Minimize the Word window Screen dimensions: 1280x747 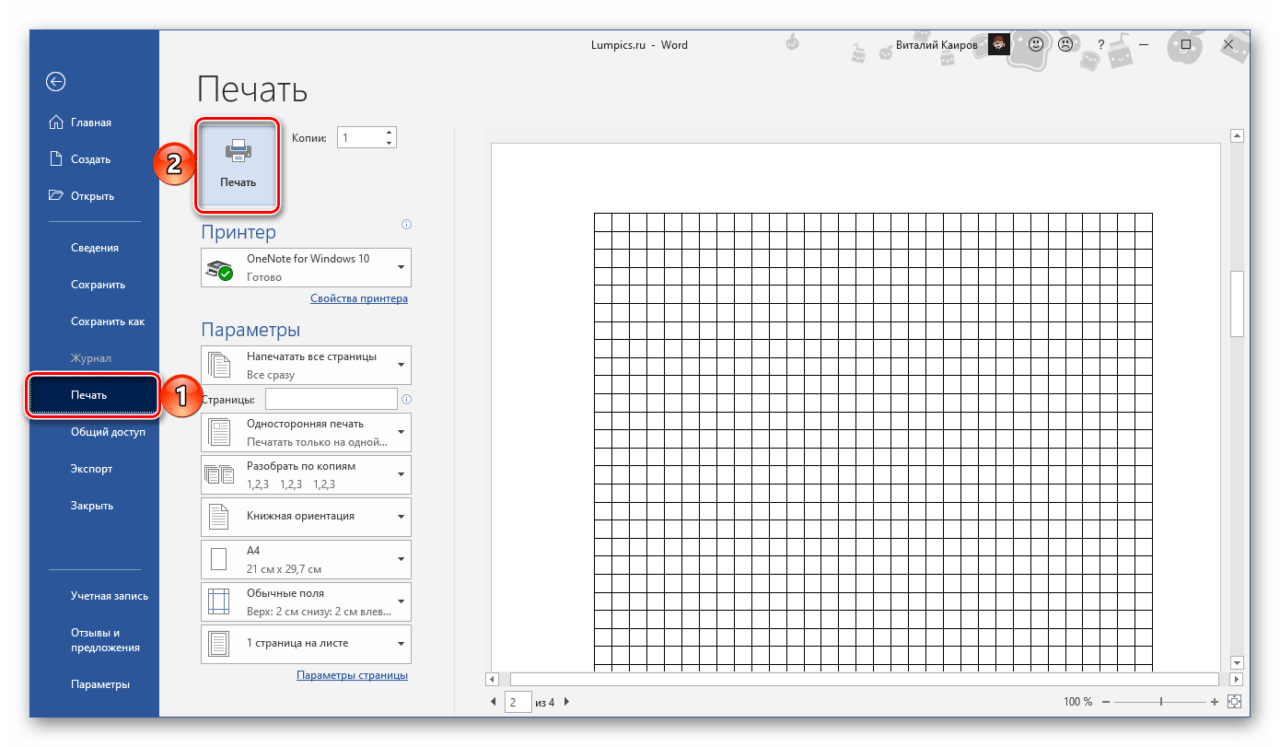1143,45
